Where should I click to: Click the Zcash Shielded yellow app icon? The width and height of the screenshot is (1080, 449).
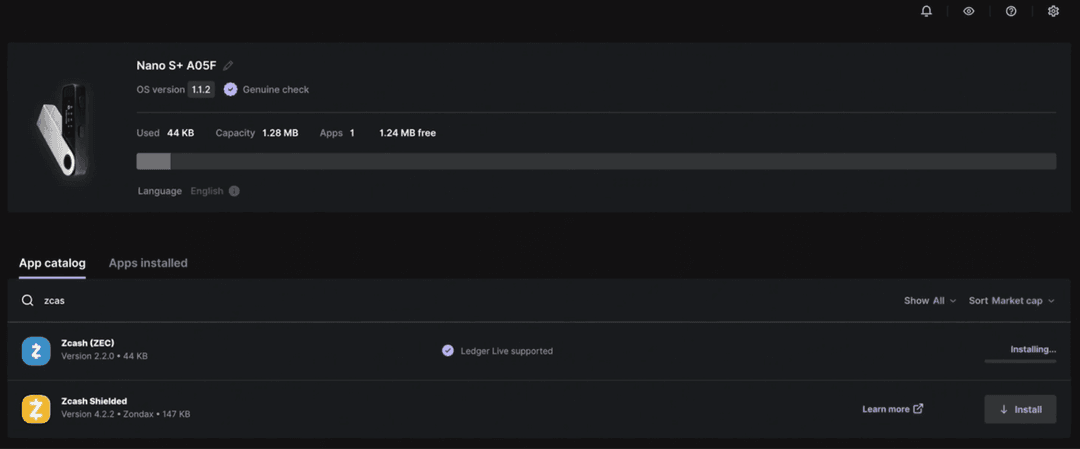tap(36, 408)
